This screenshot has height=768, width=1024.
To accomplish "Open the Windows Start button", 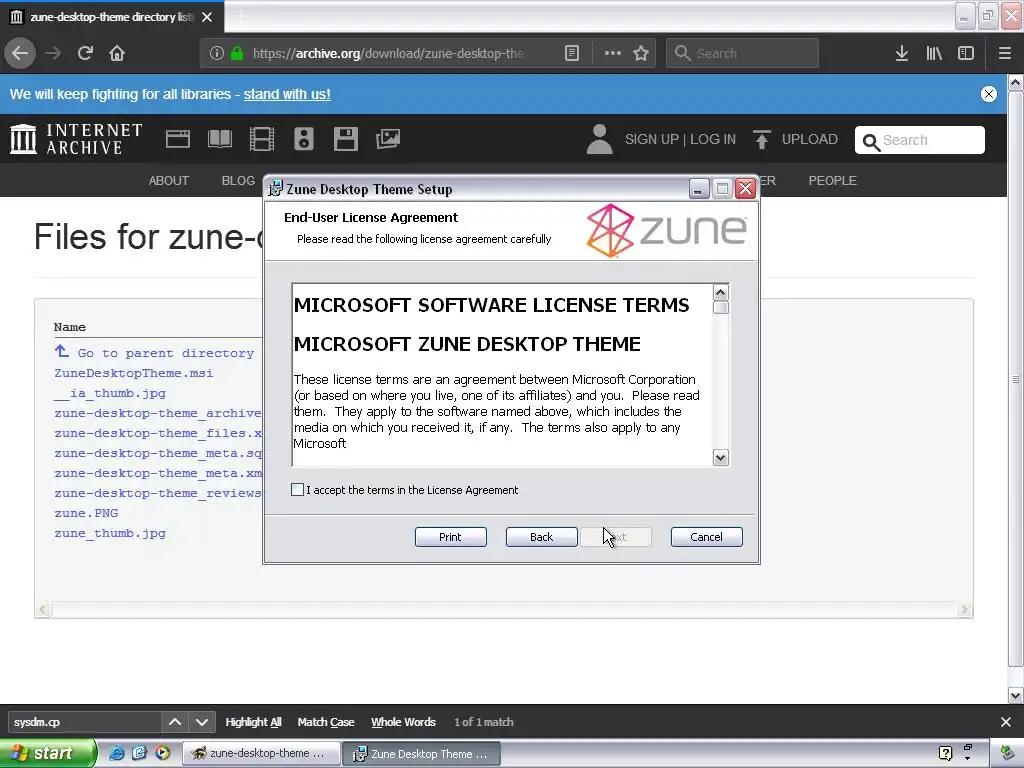I will [47, 754].
